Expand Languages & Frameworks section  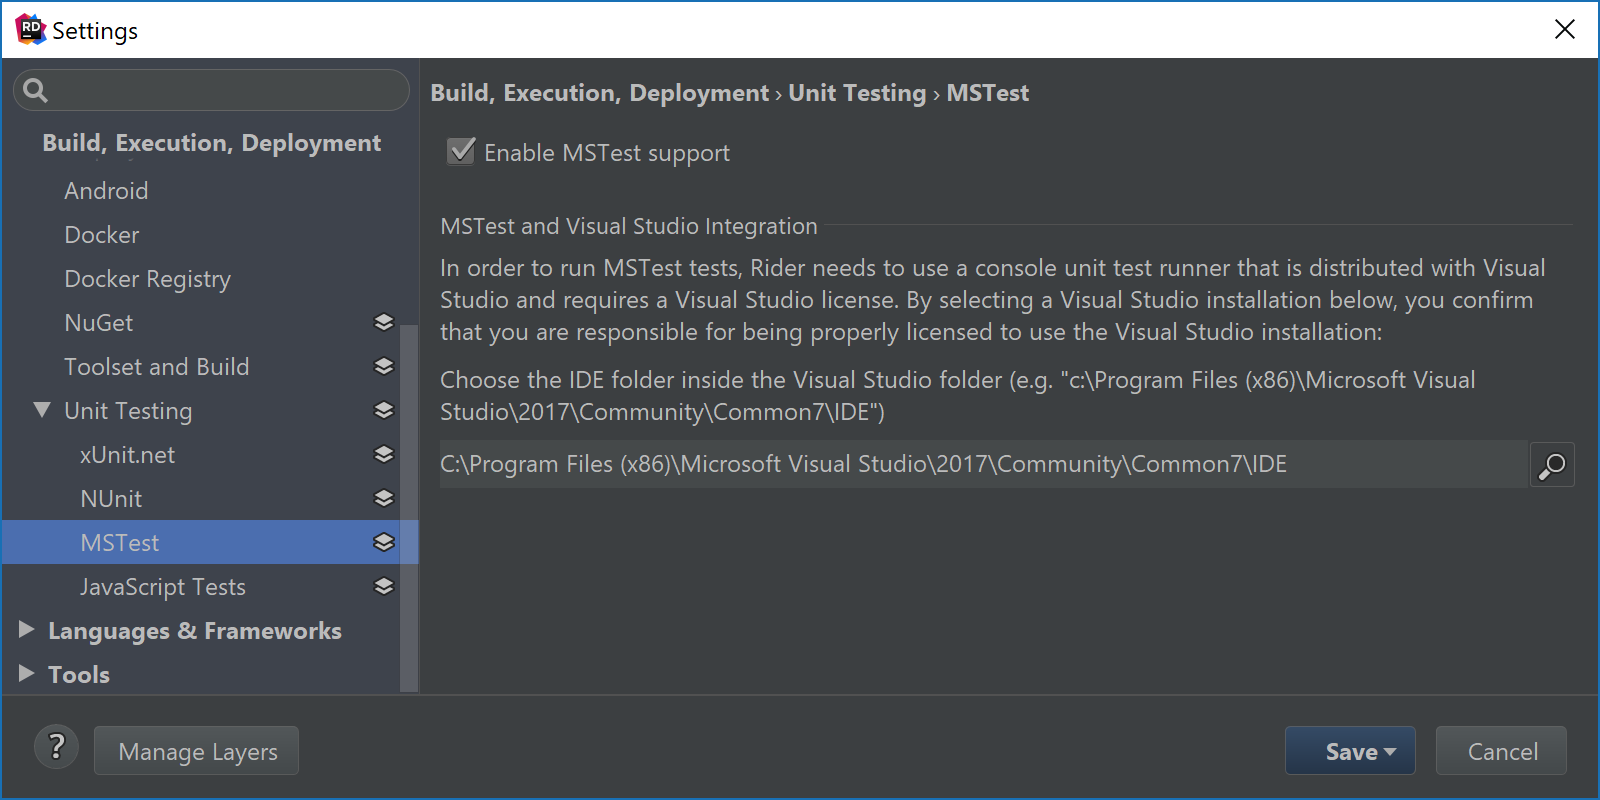point(27,630)
